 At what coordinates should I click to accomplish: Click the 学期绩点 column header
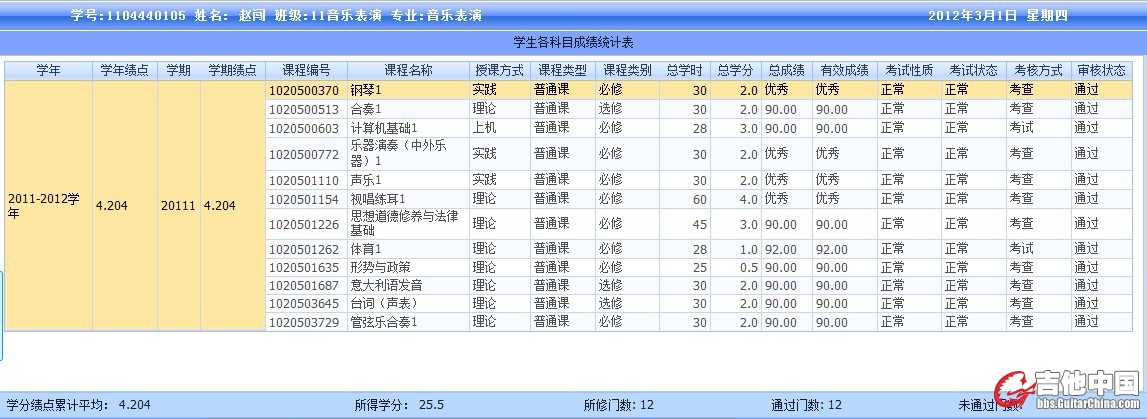pyautogui.click(x=233, y=71)
